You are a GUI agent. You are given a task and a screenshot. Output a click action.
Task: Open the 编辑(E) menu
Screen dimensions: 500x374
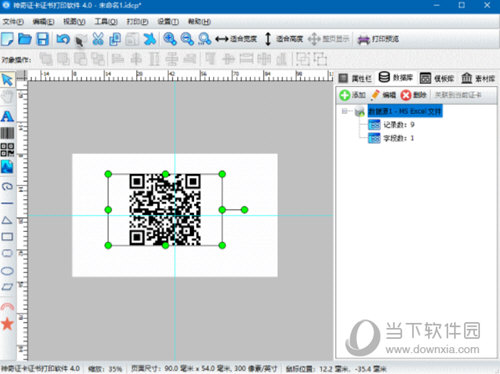click(43, 22)
